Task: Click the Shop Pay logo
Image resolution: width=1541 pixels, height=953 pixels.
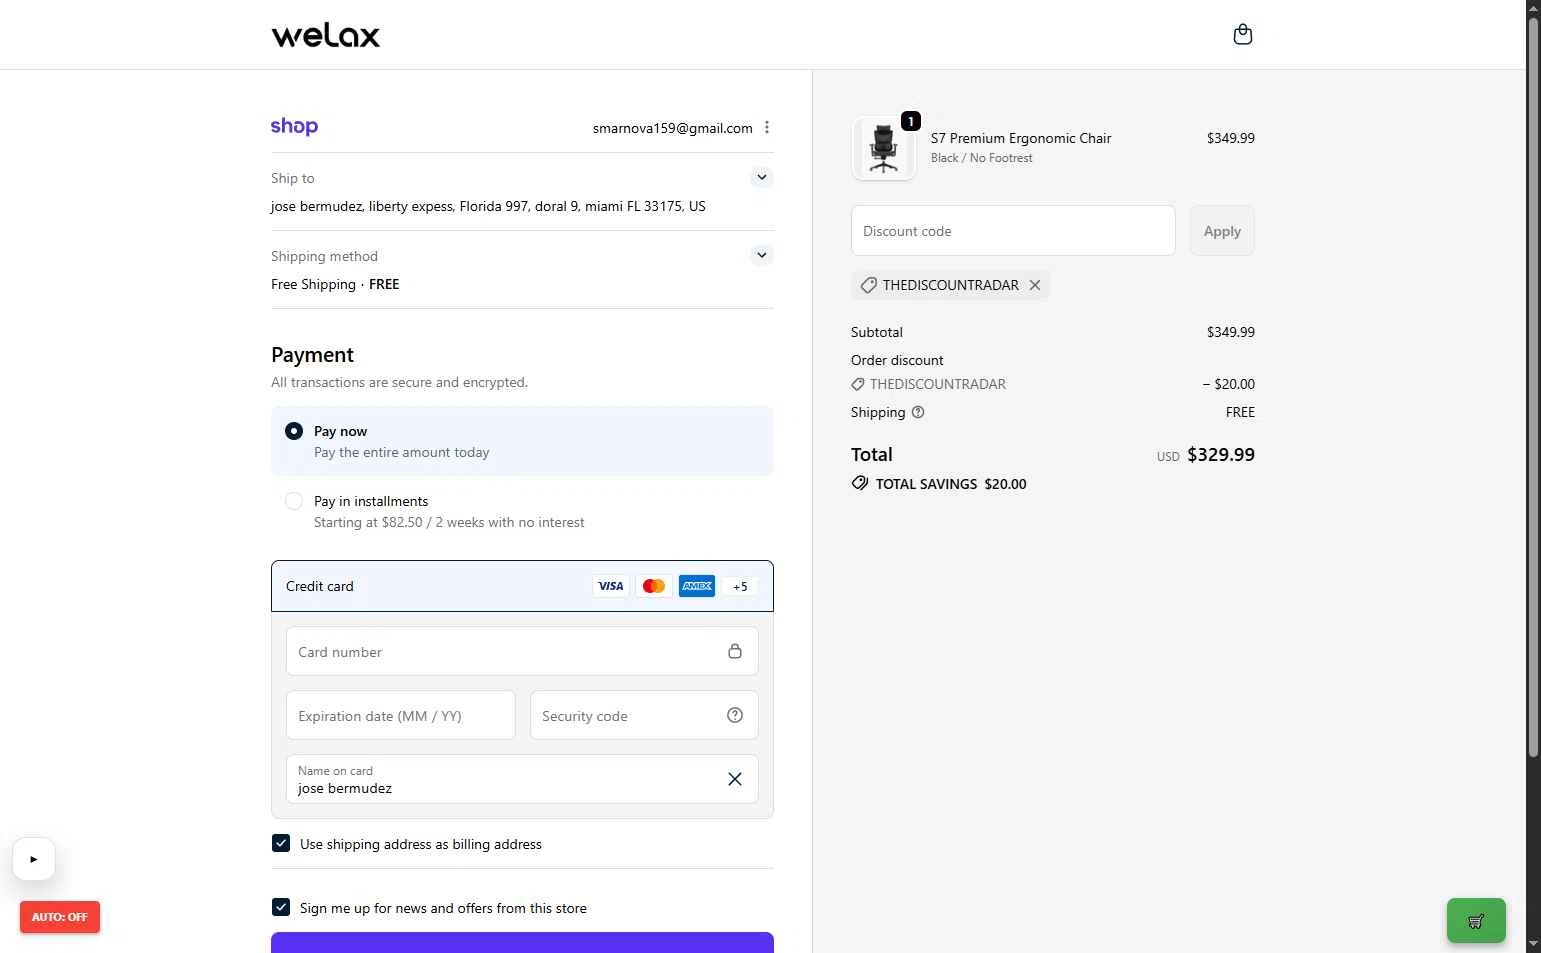Action: click(x=294, y=127)
